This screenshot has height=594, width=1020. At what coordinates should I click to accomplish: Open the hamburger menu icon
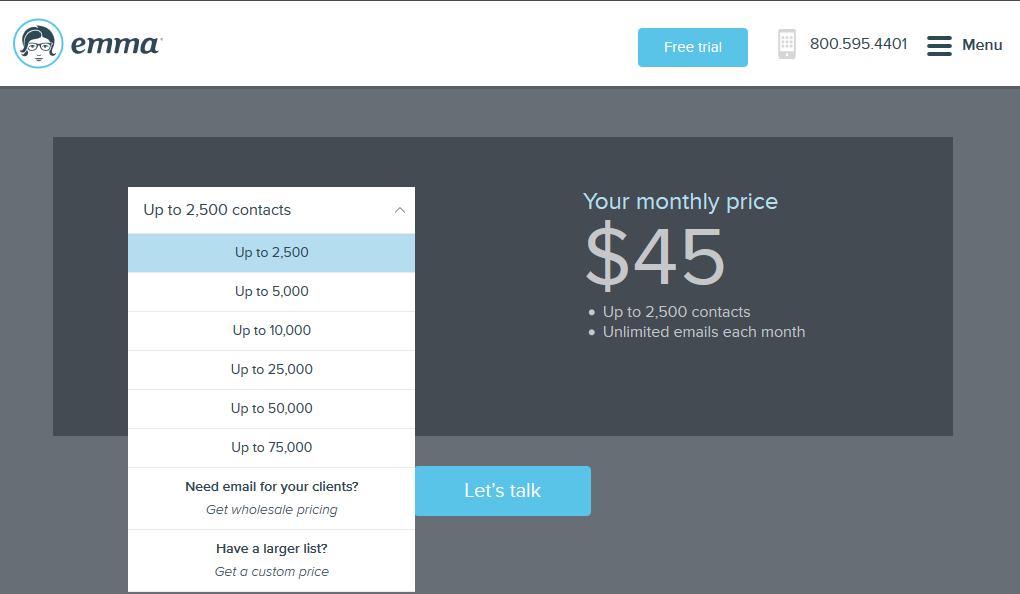(x=939, y=46)
